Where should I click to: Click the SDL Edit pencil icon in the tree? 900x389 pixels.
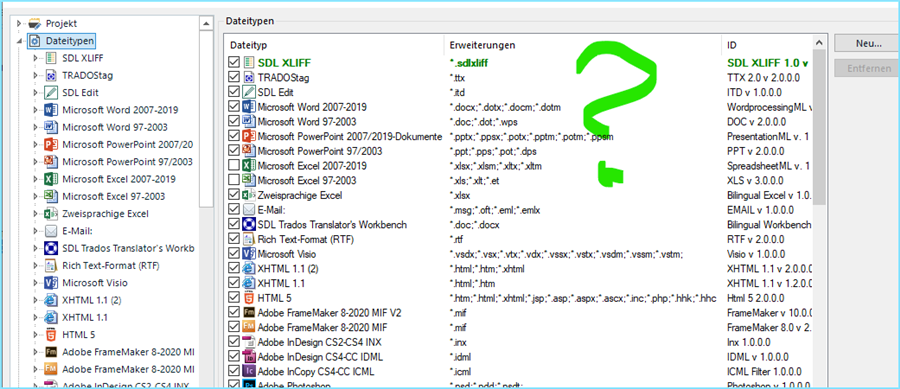[51, 92]
